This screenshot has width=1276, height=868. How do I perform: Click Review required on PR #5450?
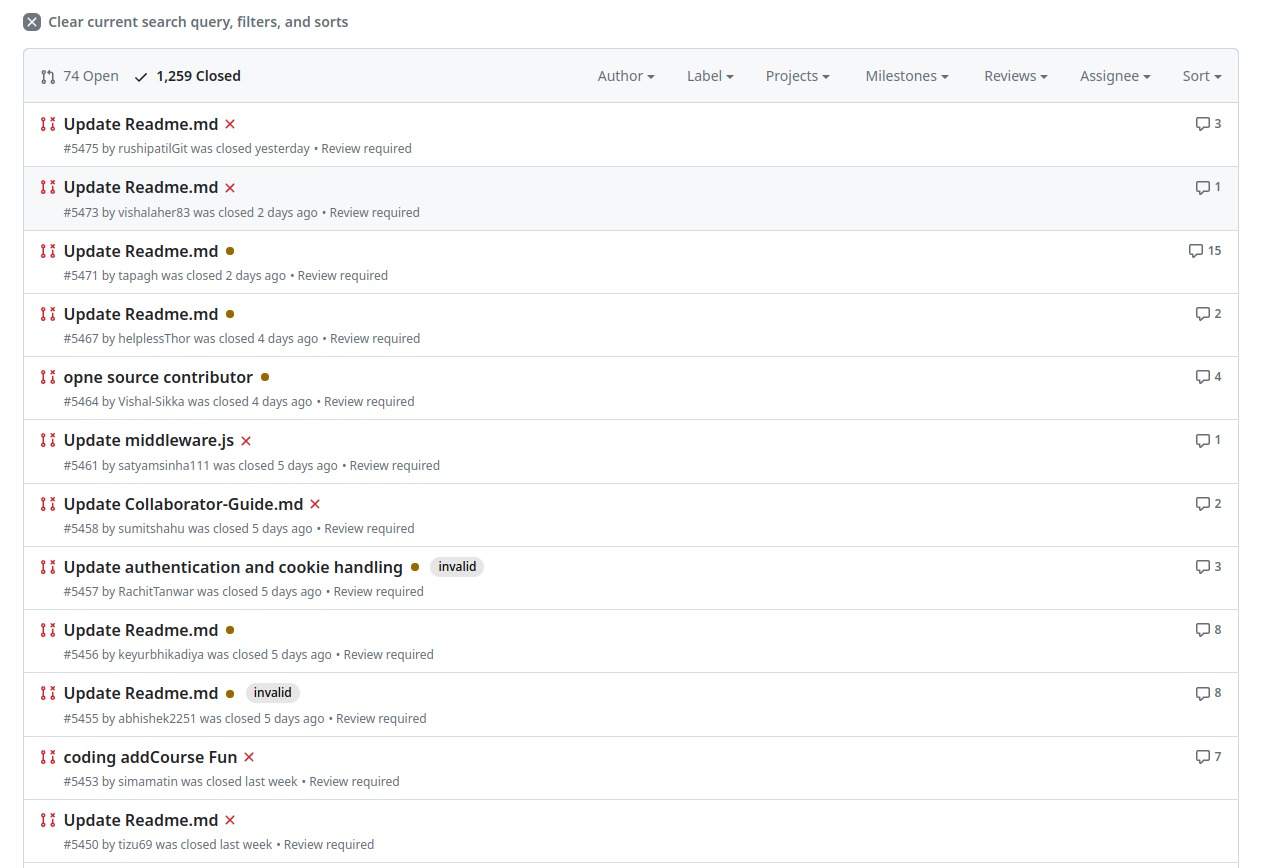(x=329, y=845)
